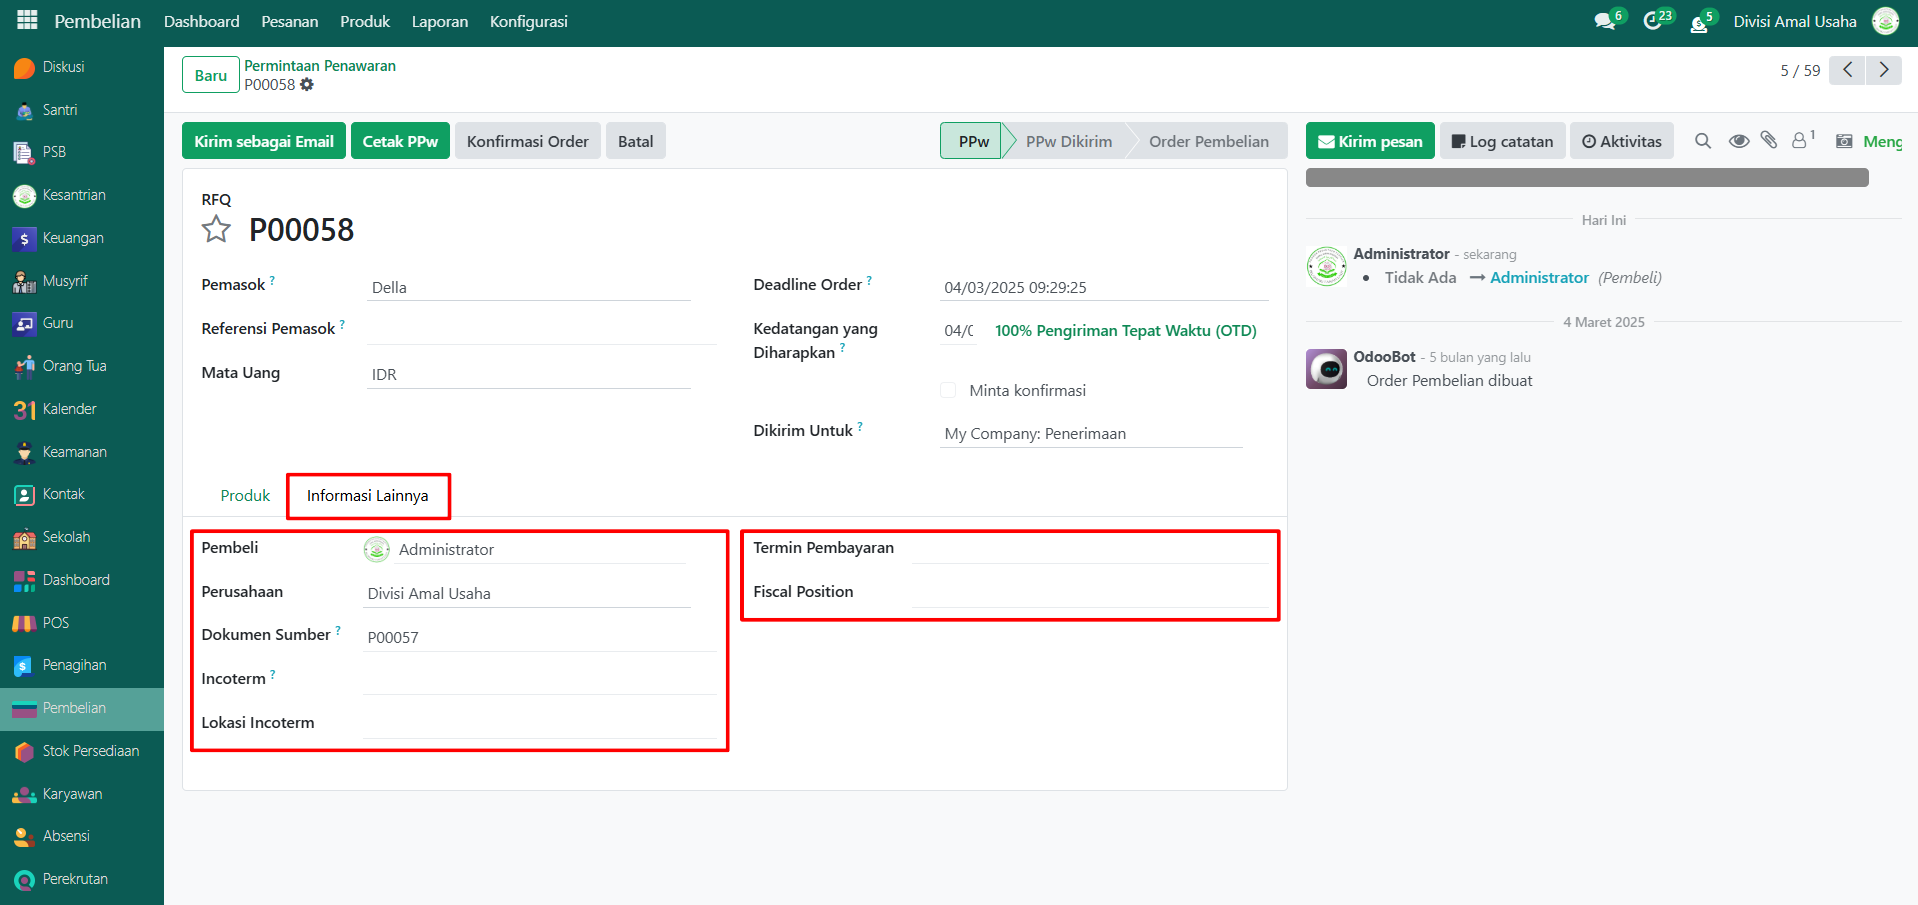Open chat messages icon in top bar
Image resolution: width=1918 pixels, height=905 pixels.
1605,22
